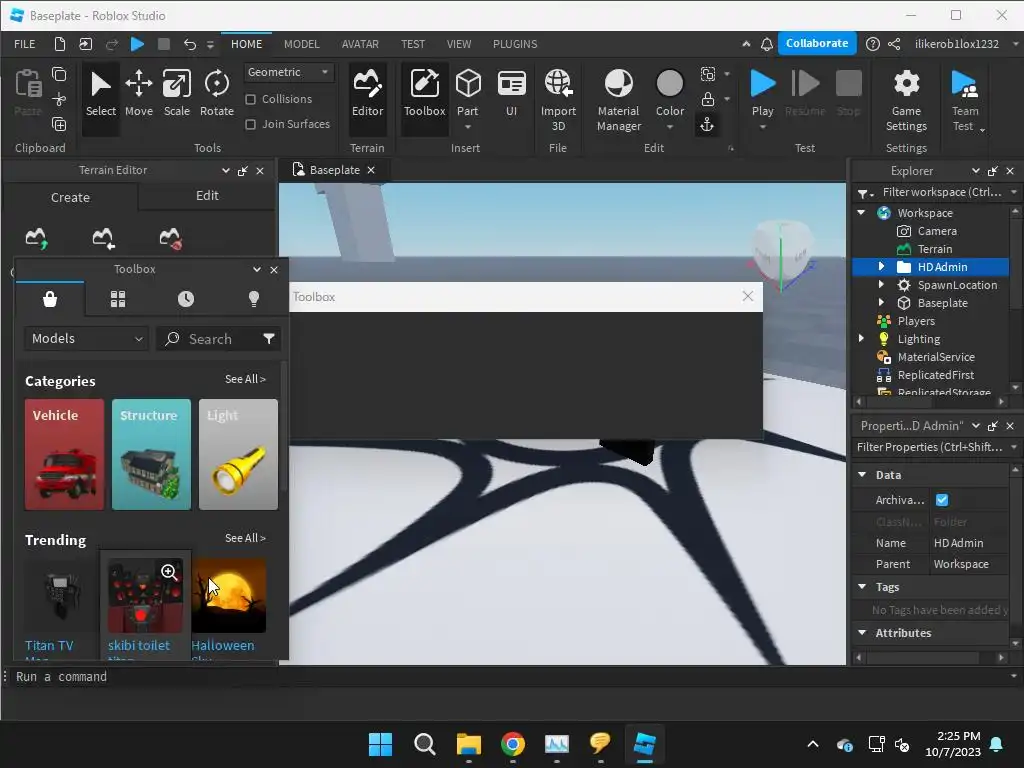Image resolution: width=1024 pixels, height=768 pixels.
Task: Collapse the Tags properties section
Action: pyautogui.click(x=862, y=586)
